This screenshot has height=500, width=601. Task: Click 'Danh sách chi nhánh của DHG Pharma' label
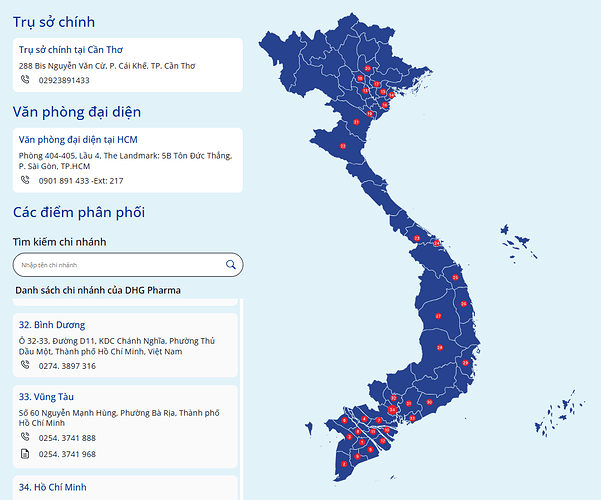(x=98, y=290)
